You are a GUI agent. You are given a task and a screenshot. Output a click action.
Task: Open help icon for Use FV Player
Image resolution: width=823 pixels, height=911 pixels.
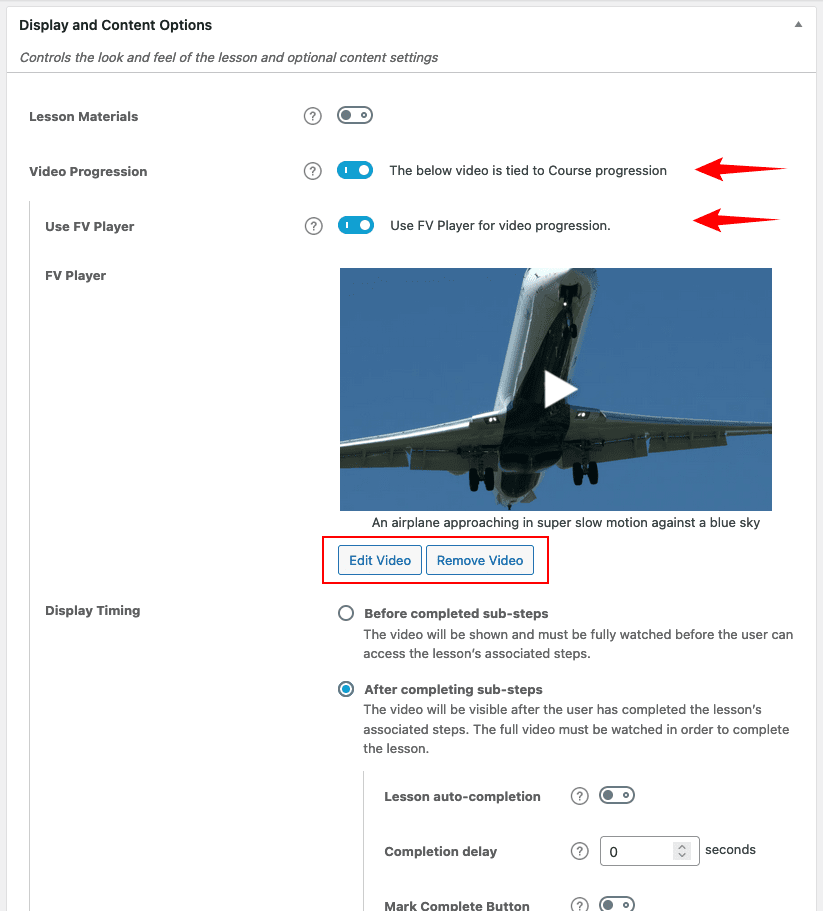(314, 226)
